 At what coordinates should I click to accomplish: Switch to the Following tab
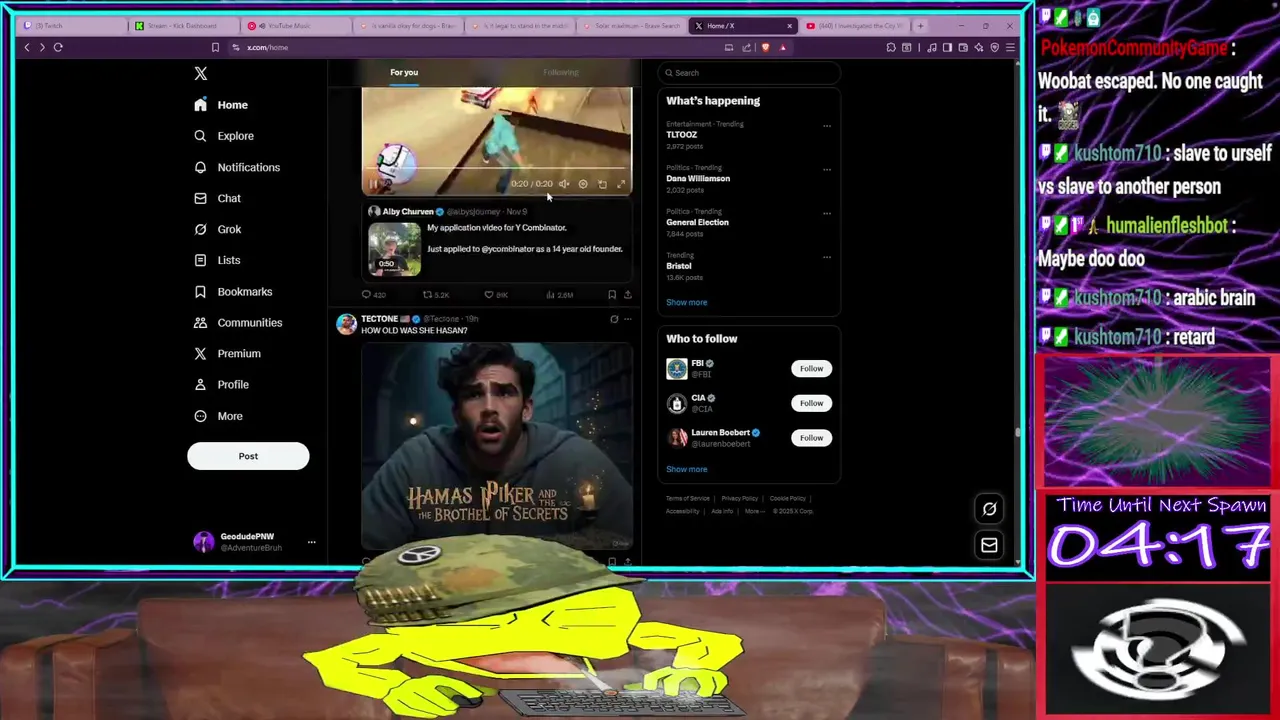click(561, 72)
